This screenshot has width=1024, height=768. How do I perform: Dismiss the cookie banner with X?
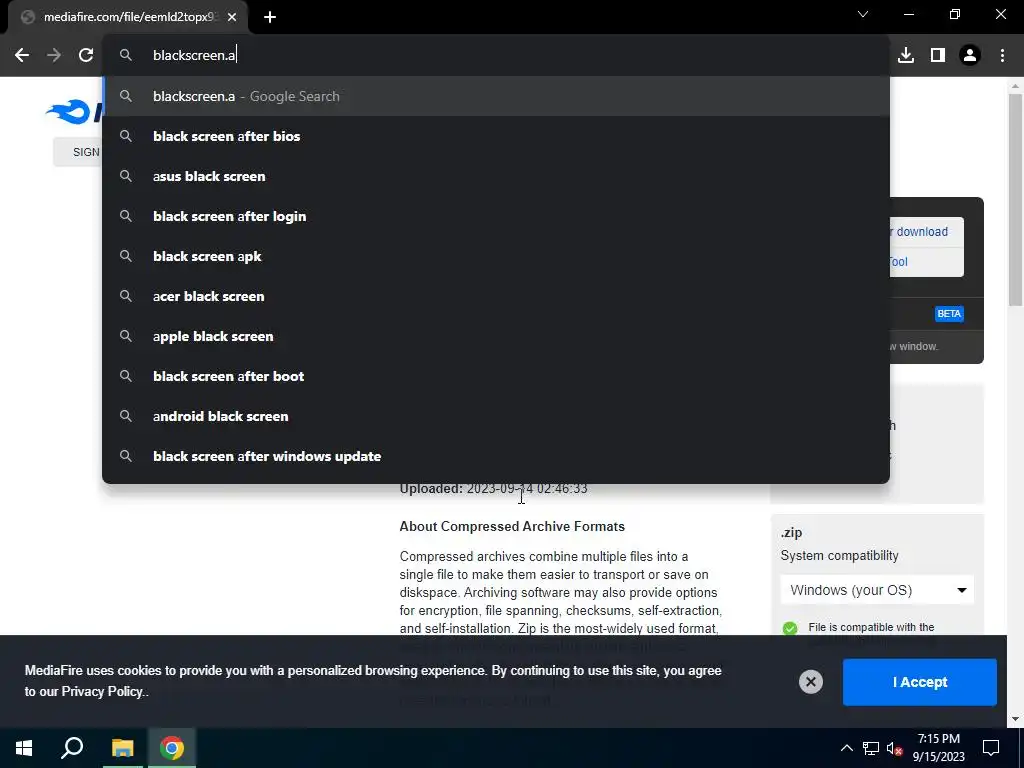pyautogui.click(x=810, y=682)
